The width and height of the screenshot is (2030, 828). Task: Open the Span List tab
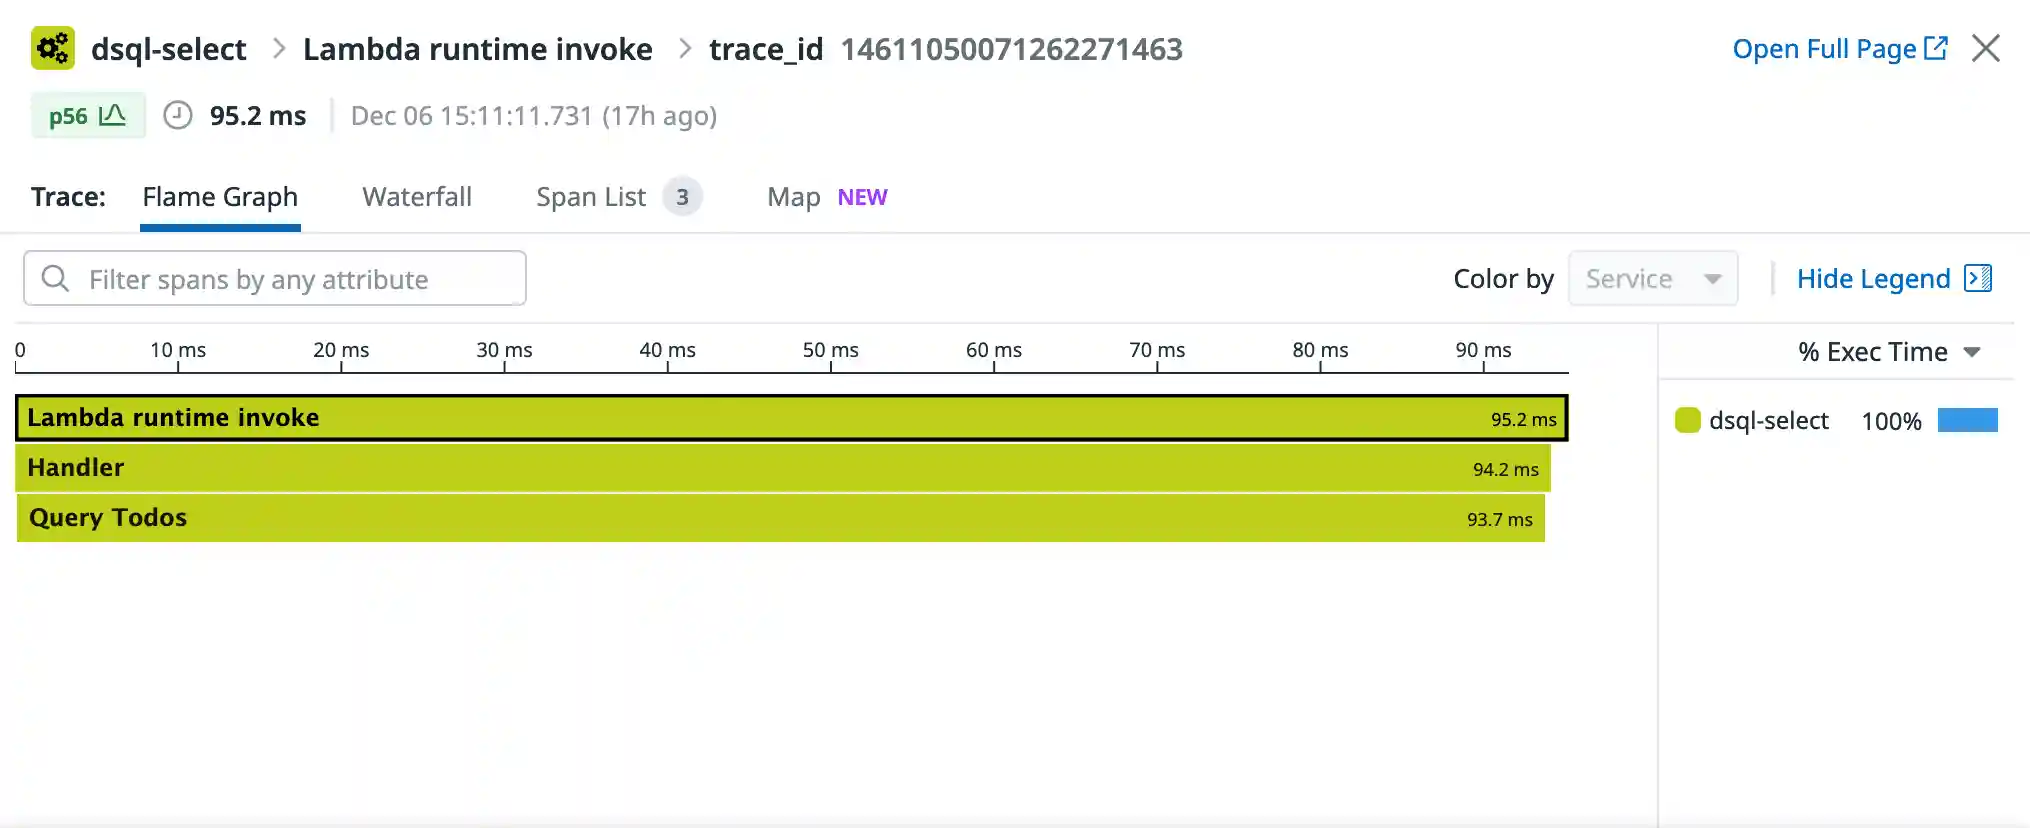coord(591,197)
